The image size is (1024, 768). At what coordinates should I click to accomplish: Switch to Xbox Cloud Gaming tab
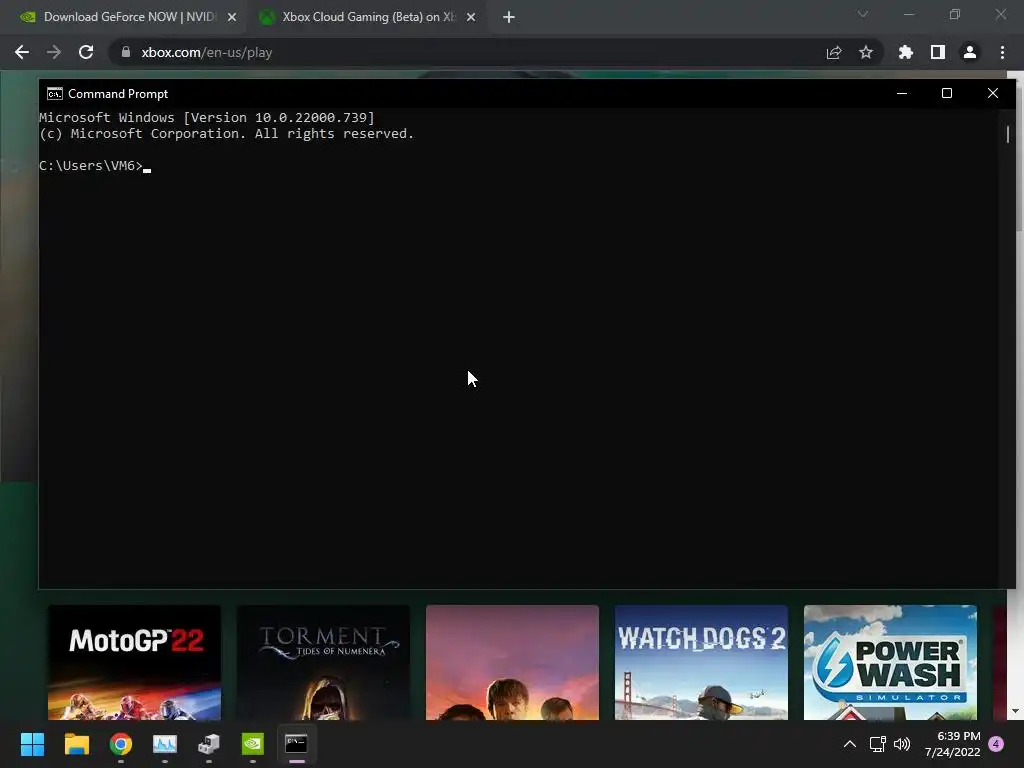[x=366, y=17]
